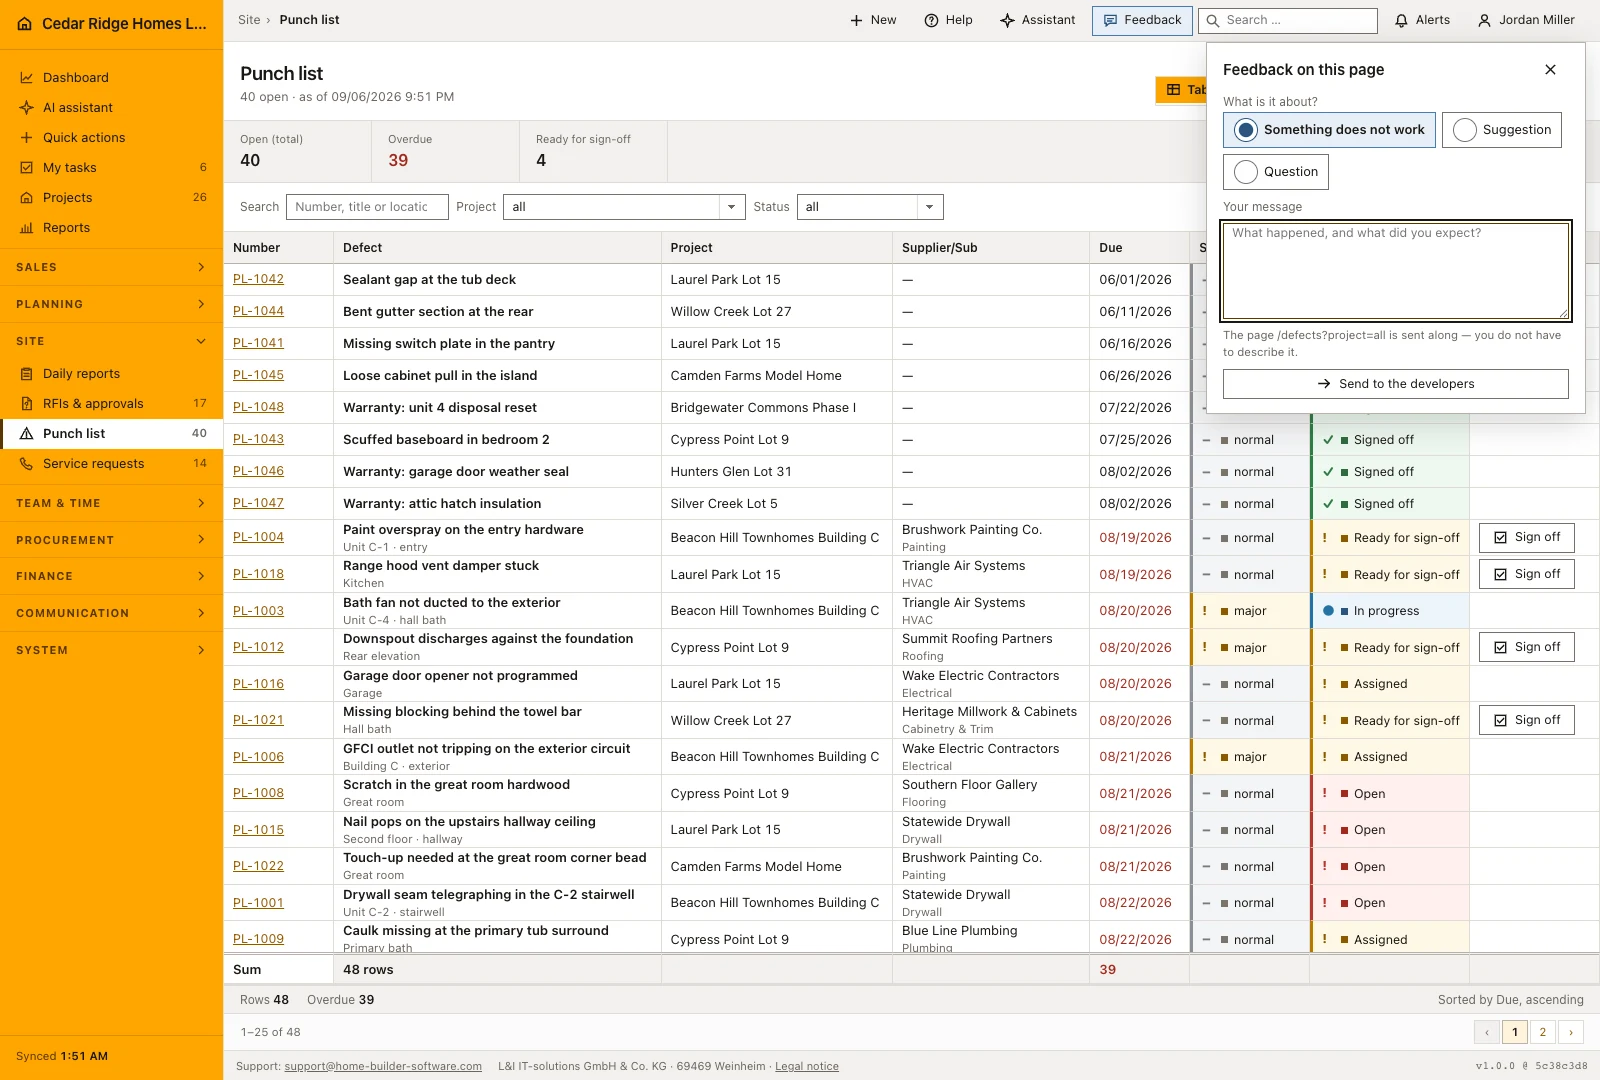Click the Assistant sparkle icon in the top bar
Viewport: 1600px width, 1080px height.
(1007, 20)
